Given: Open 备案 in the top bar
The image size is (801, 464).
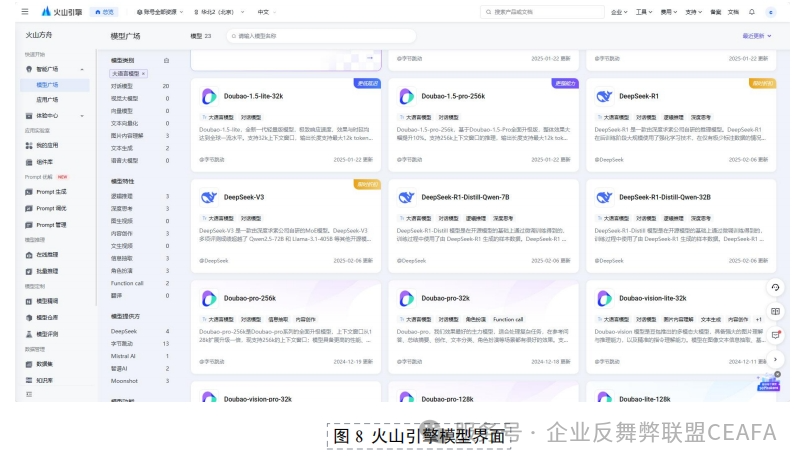Looking at the screenshot, I should click(x=716, y=12).
